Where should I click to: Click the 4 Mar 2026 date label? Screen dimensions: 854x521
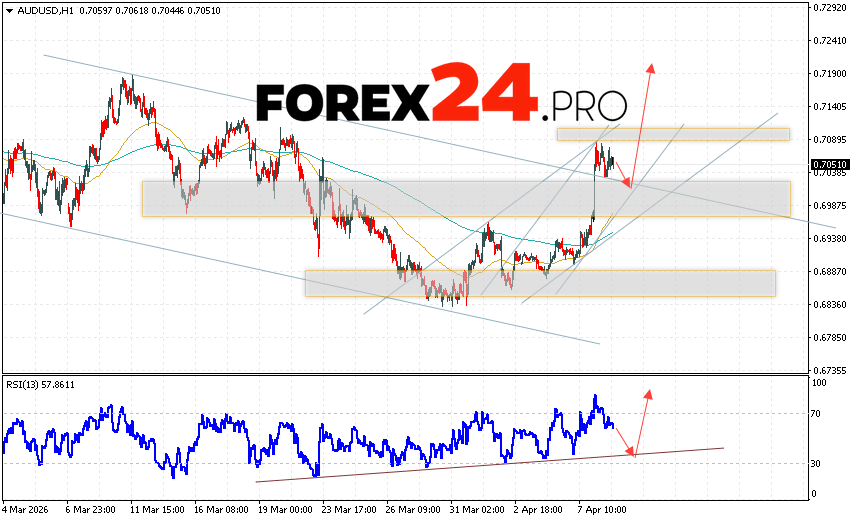28,509
